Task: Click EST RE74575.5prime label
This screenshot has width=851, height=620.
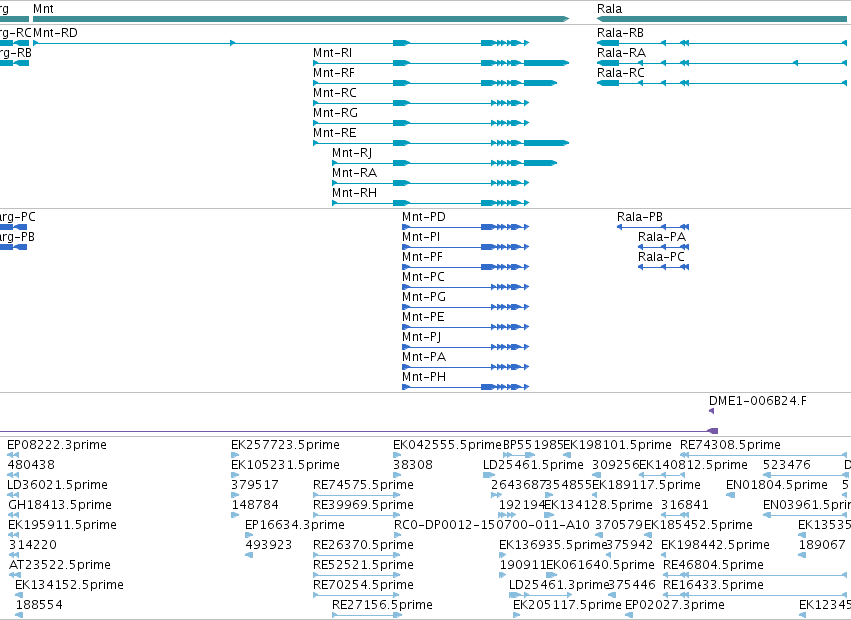Action: coord(364,485)
